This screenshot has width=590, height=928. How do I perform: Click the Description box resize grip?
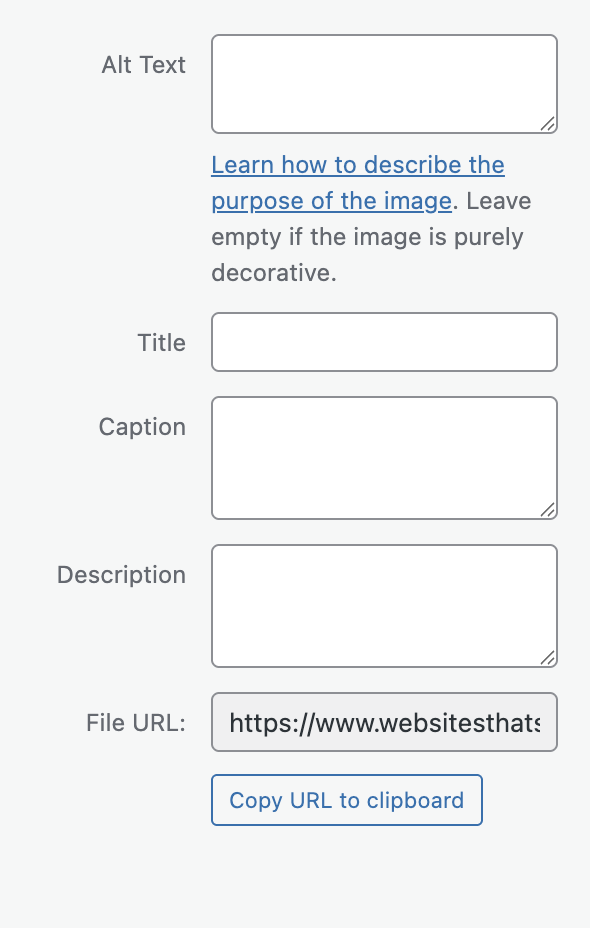tap(549, 659)
